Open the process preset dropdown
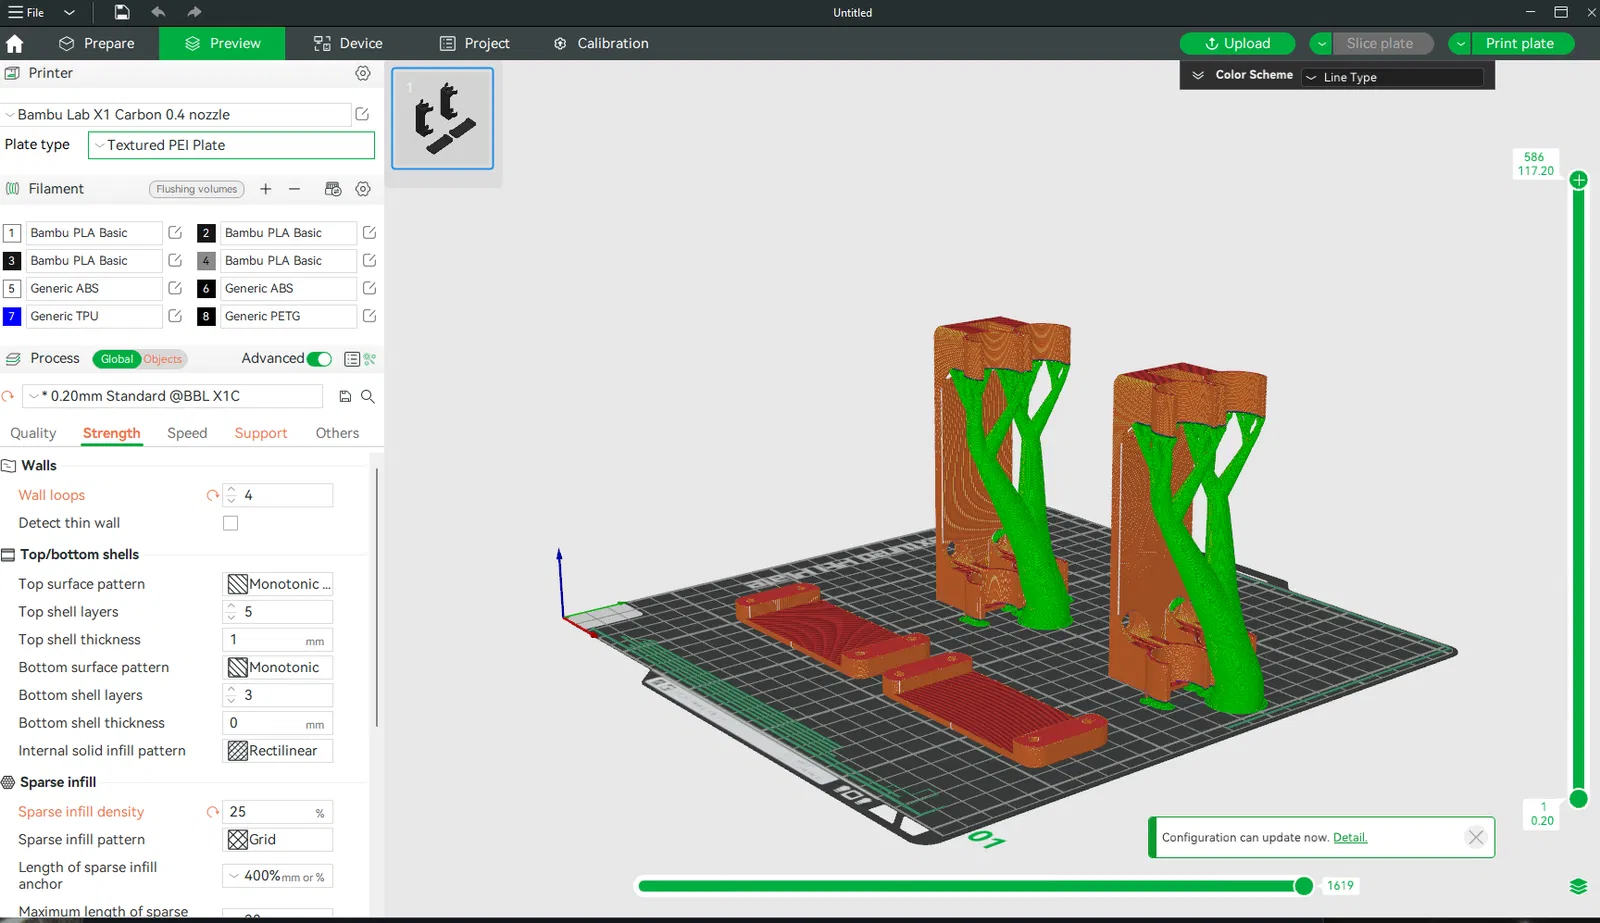The width and height of the screenshot is (1600, 923). point(172,396)
